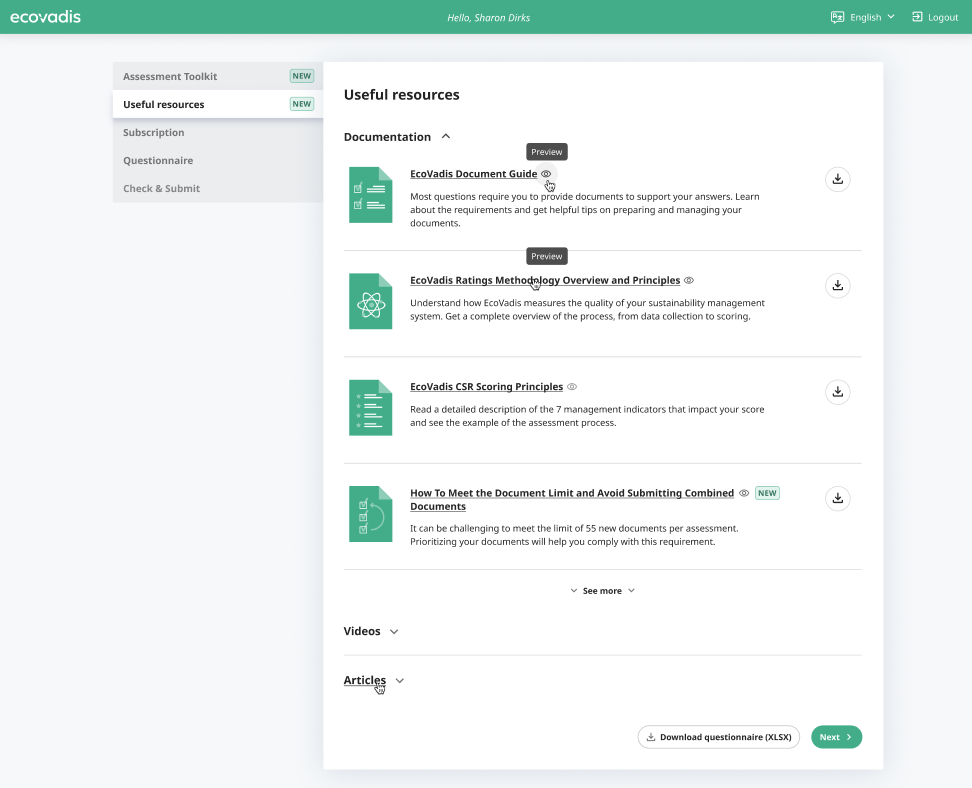The height and width of the screenshot is (788, 972).
Task: Open the Assessment Toolkit menu item
Action: click(x=218, y=76)
